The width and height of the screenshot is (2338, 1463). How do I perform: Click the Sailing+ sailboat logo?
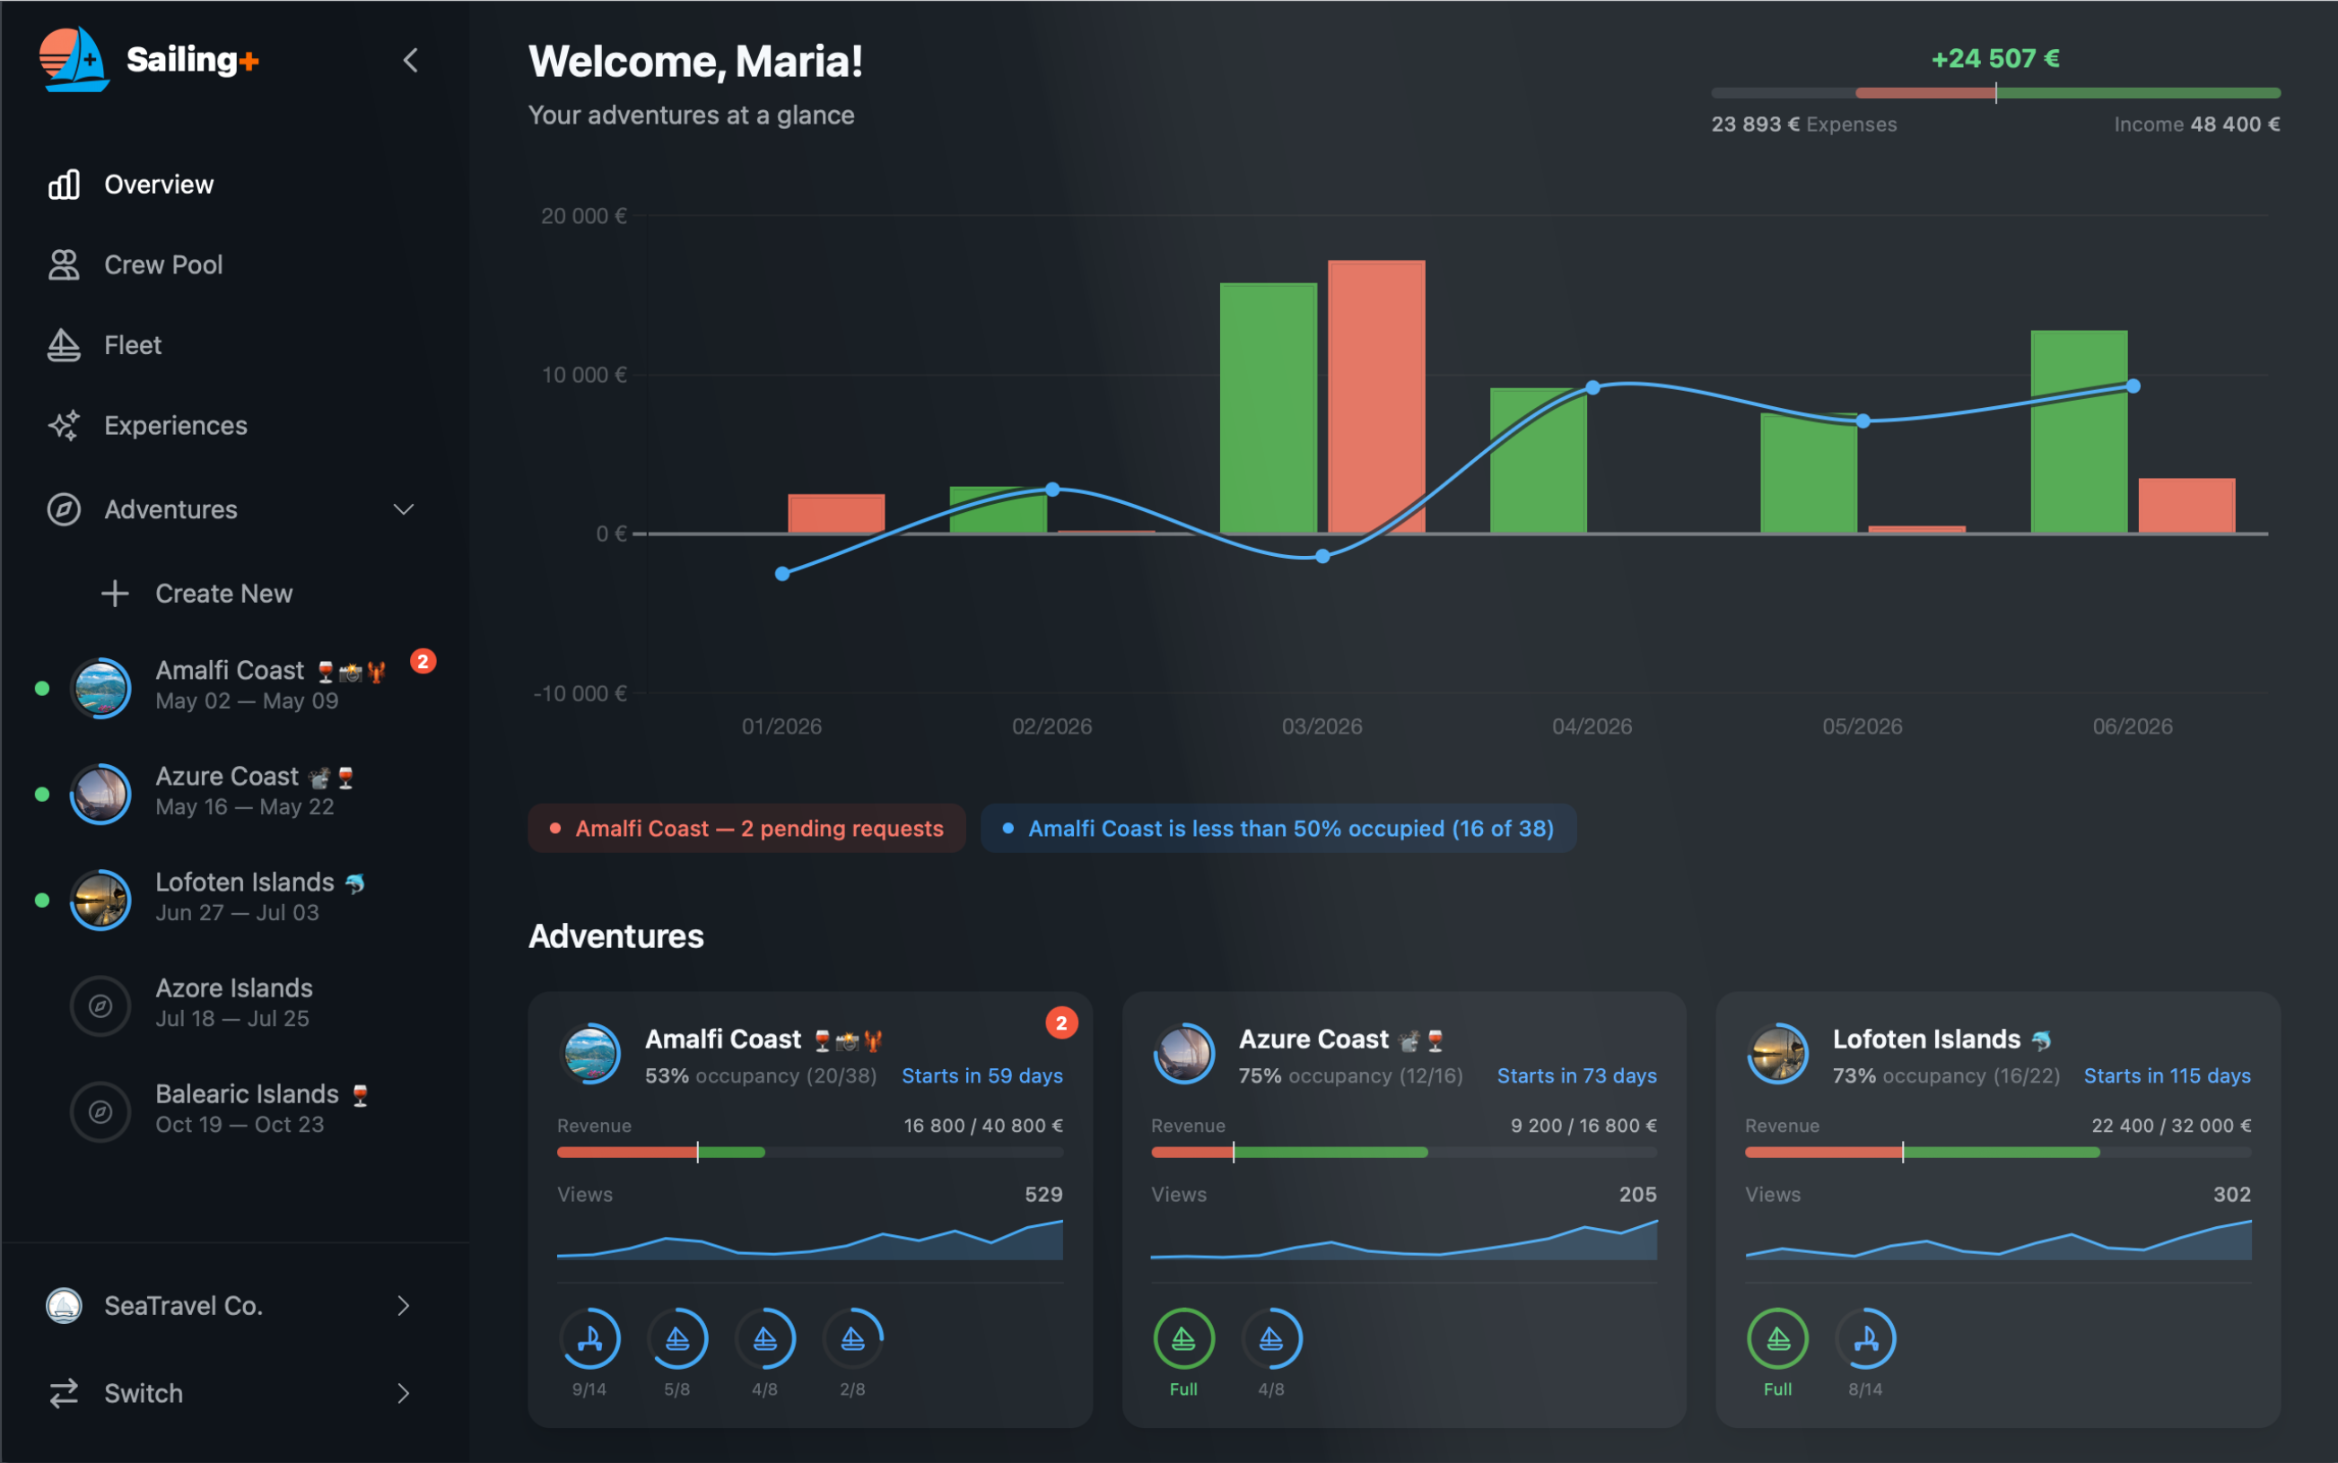point(73,60)
